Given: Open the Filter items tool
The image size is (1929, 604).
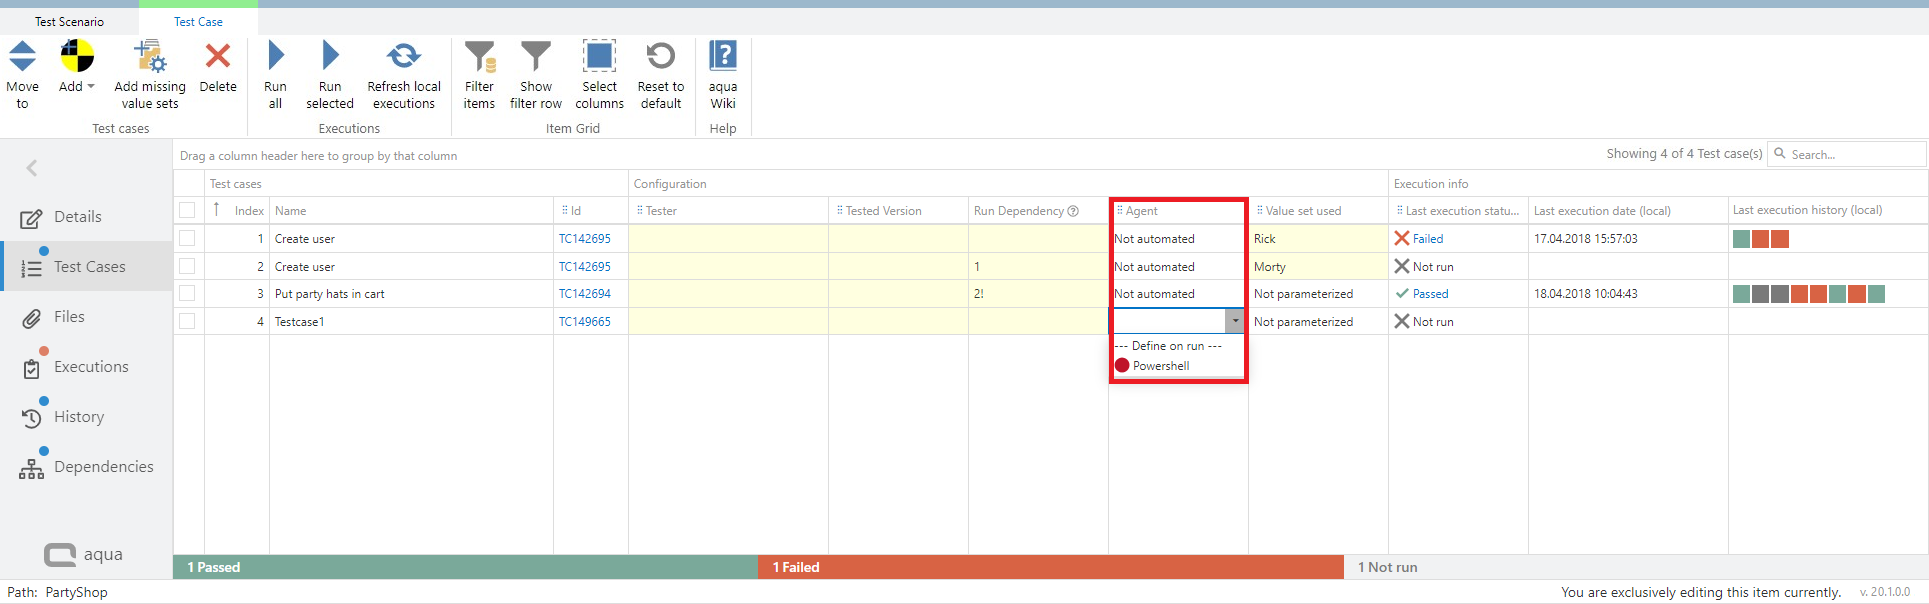Looking at the screenshot, I should (x=479, y=57).
